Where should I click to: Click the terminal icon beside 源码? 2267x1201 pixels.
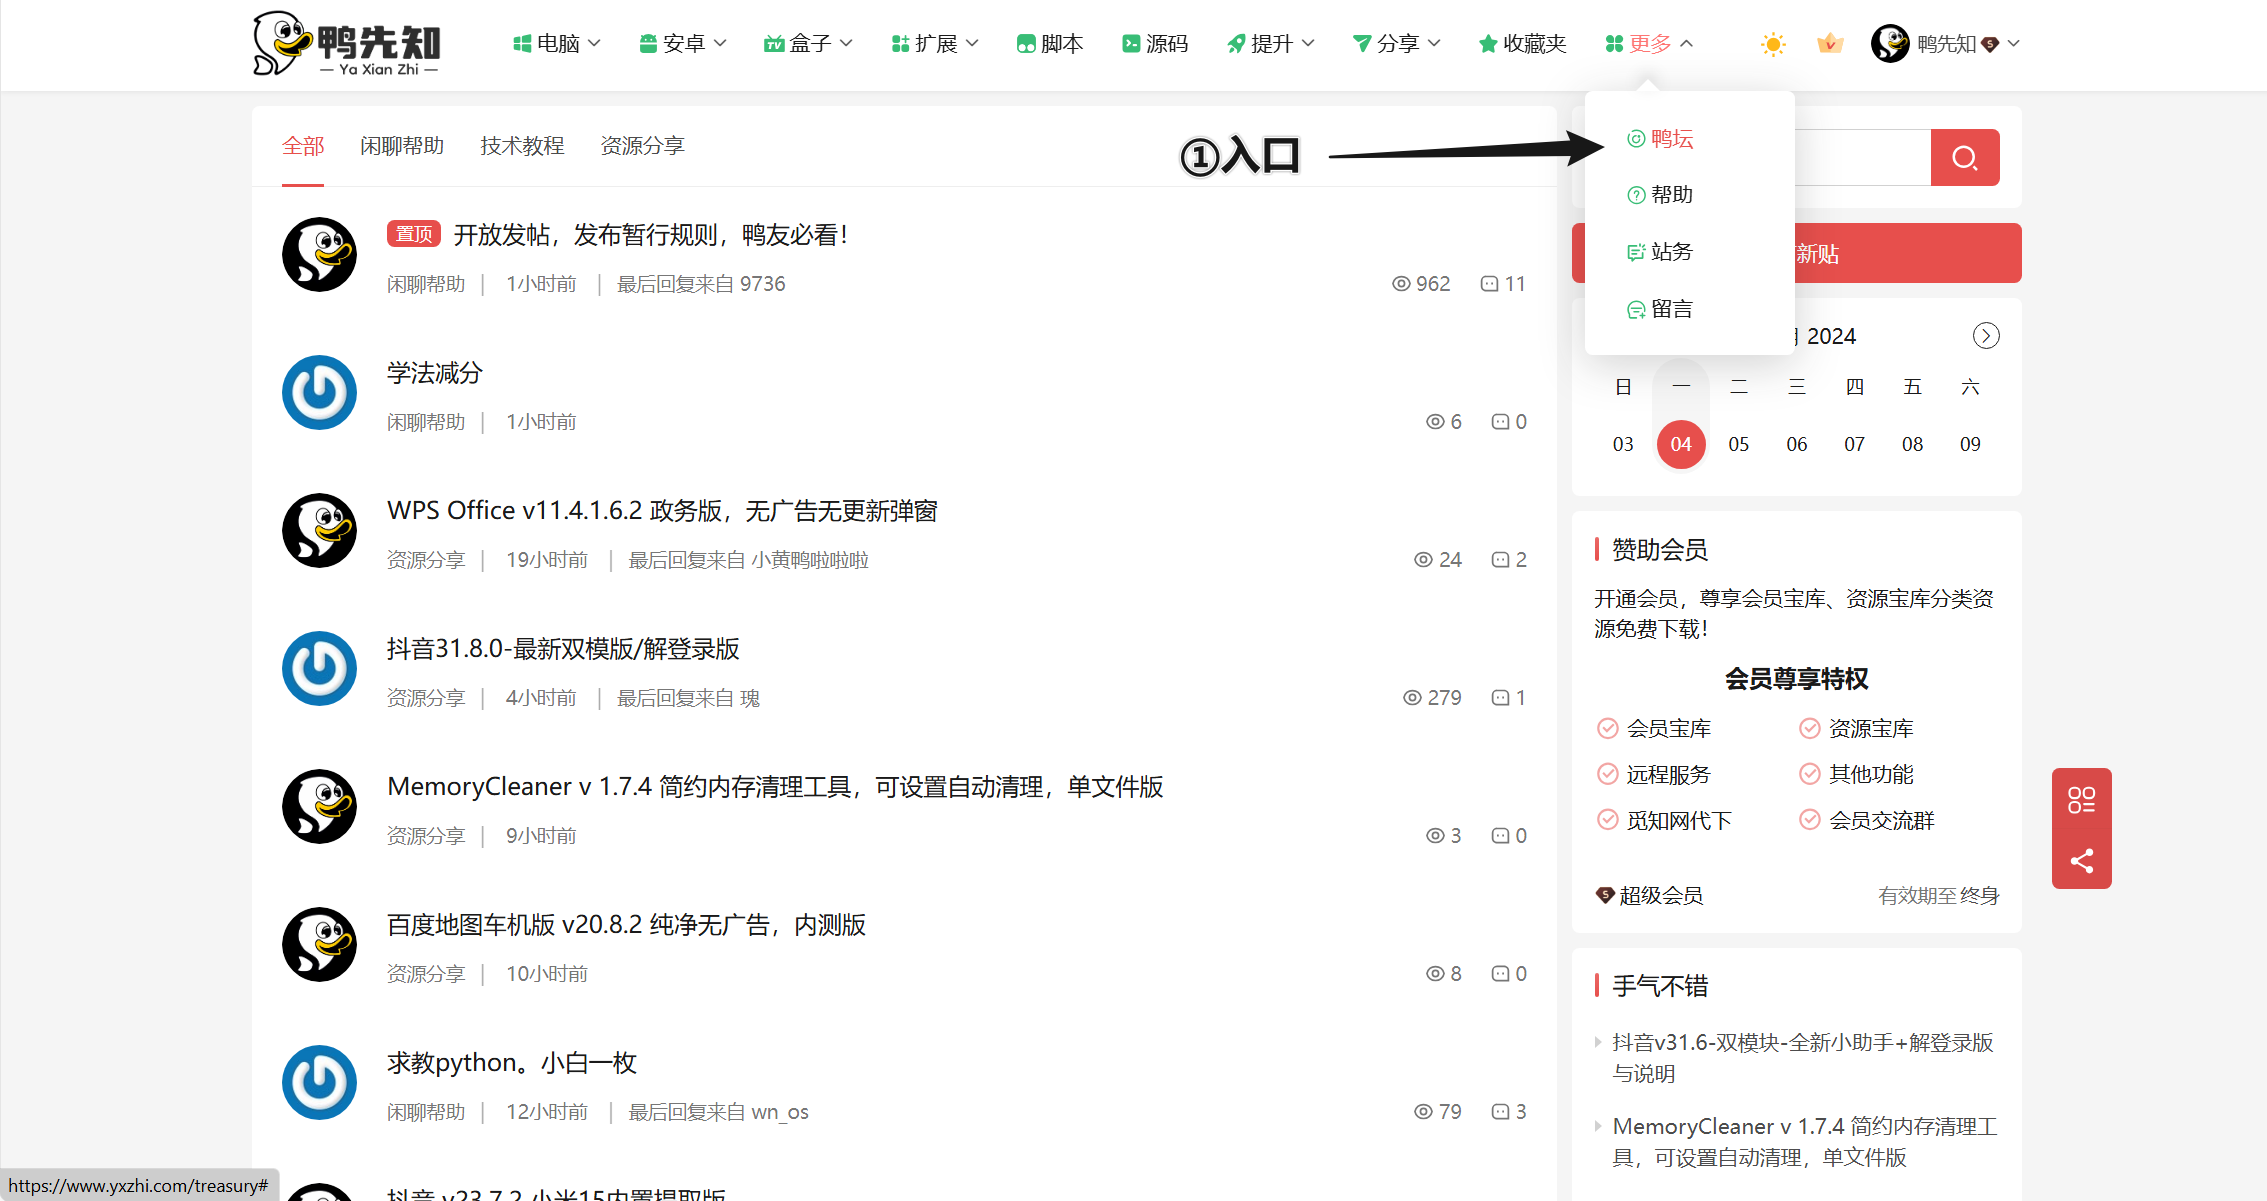point(1131,44)
